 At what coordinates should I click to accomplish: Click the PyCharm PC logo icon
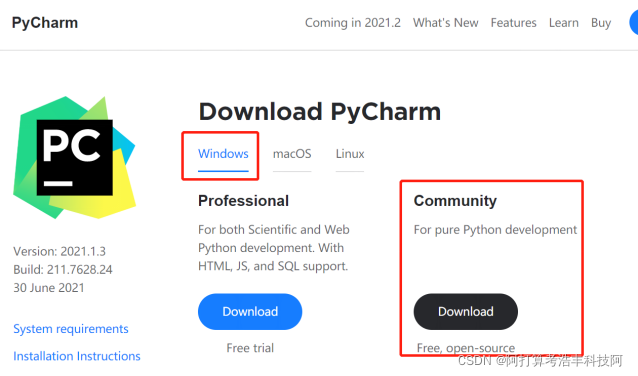74,157
